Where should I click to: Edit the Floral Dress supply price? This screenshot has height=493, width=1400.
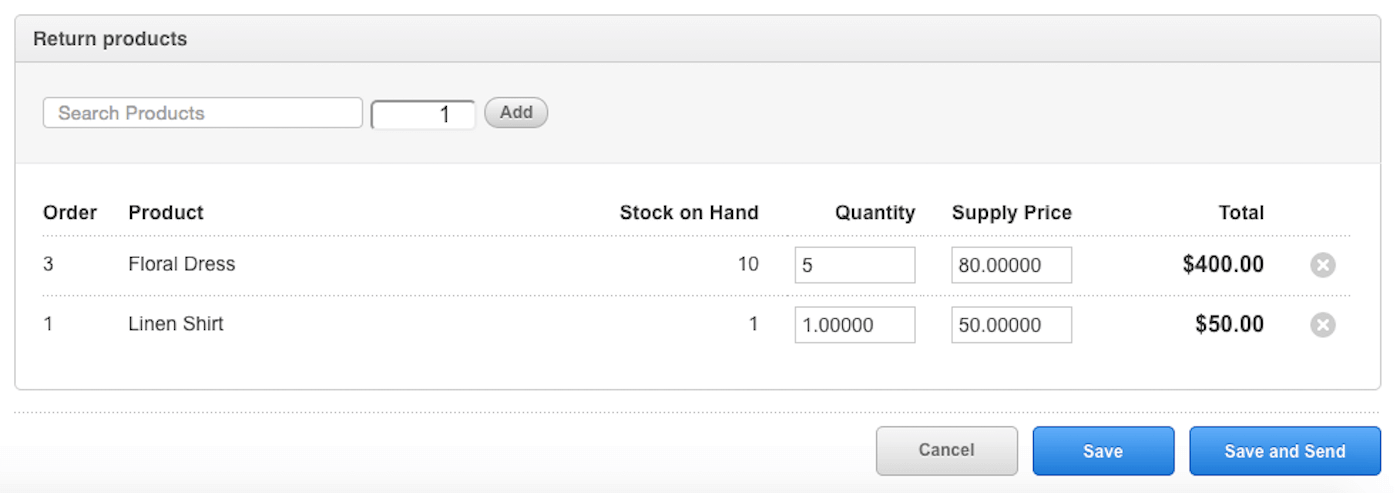tap(1011, 265)
